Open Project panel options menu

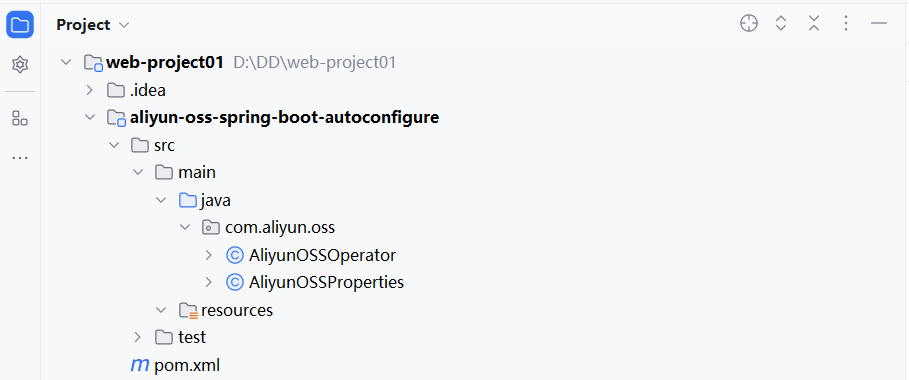(x=846, y=24)
